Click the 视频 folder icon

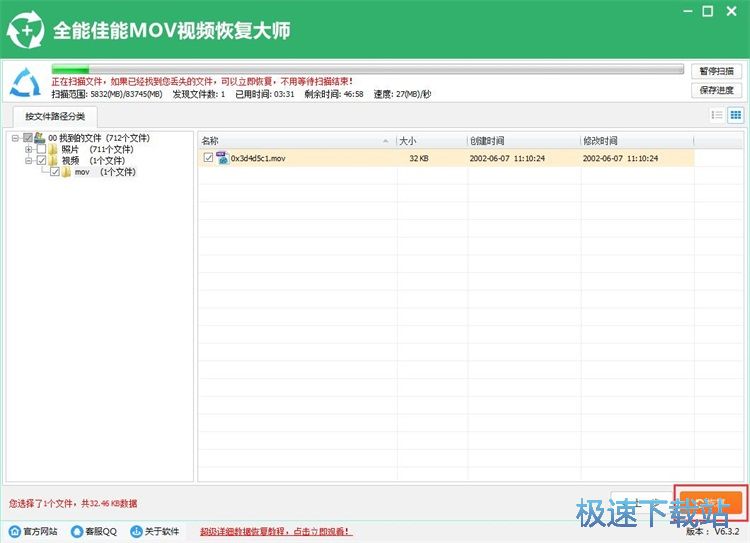53,160
